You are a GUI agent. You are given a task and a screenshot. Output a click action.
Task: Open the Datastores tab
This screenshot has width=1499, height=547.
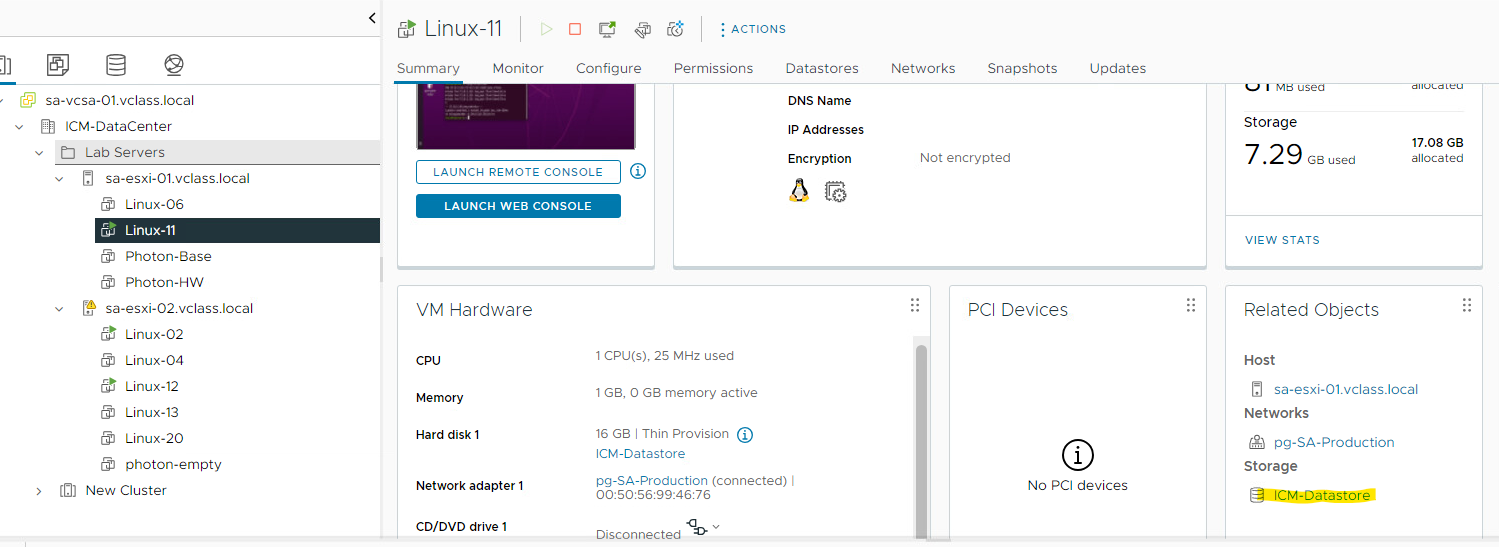[822, 68]
